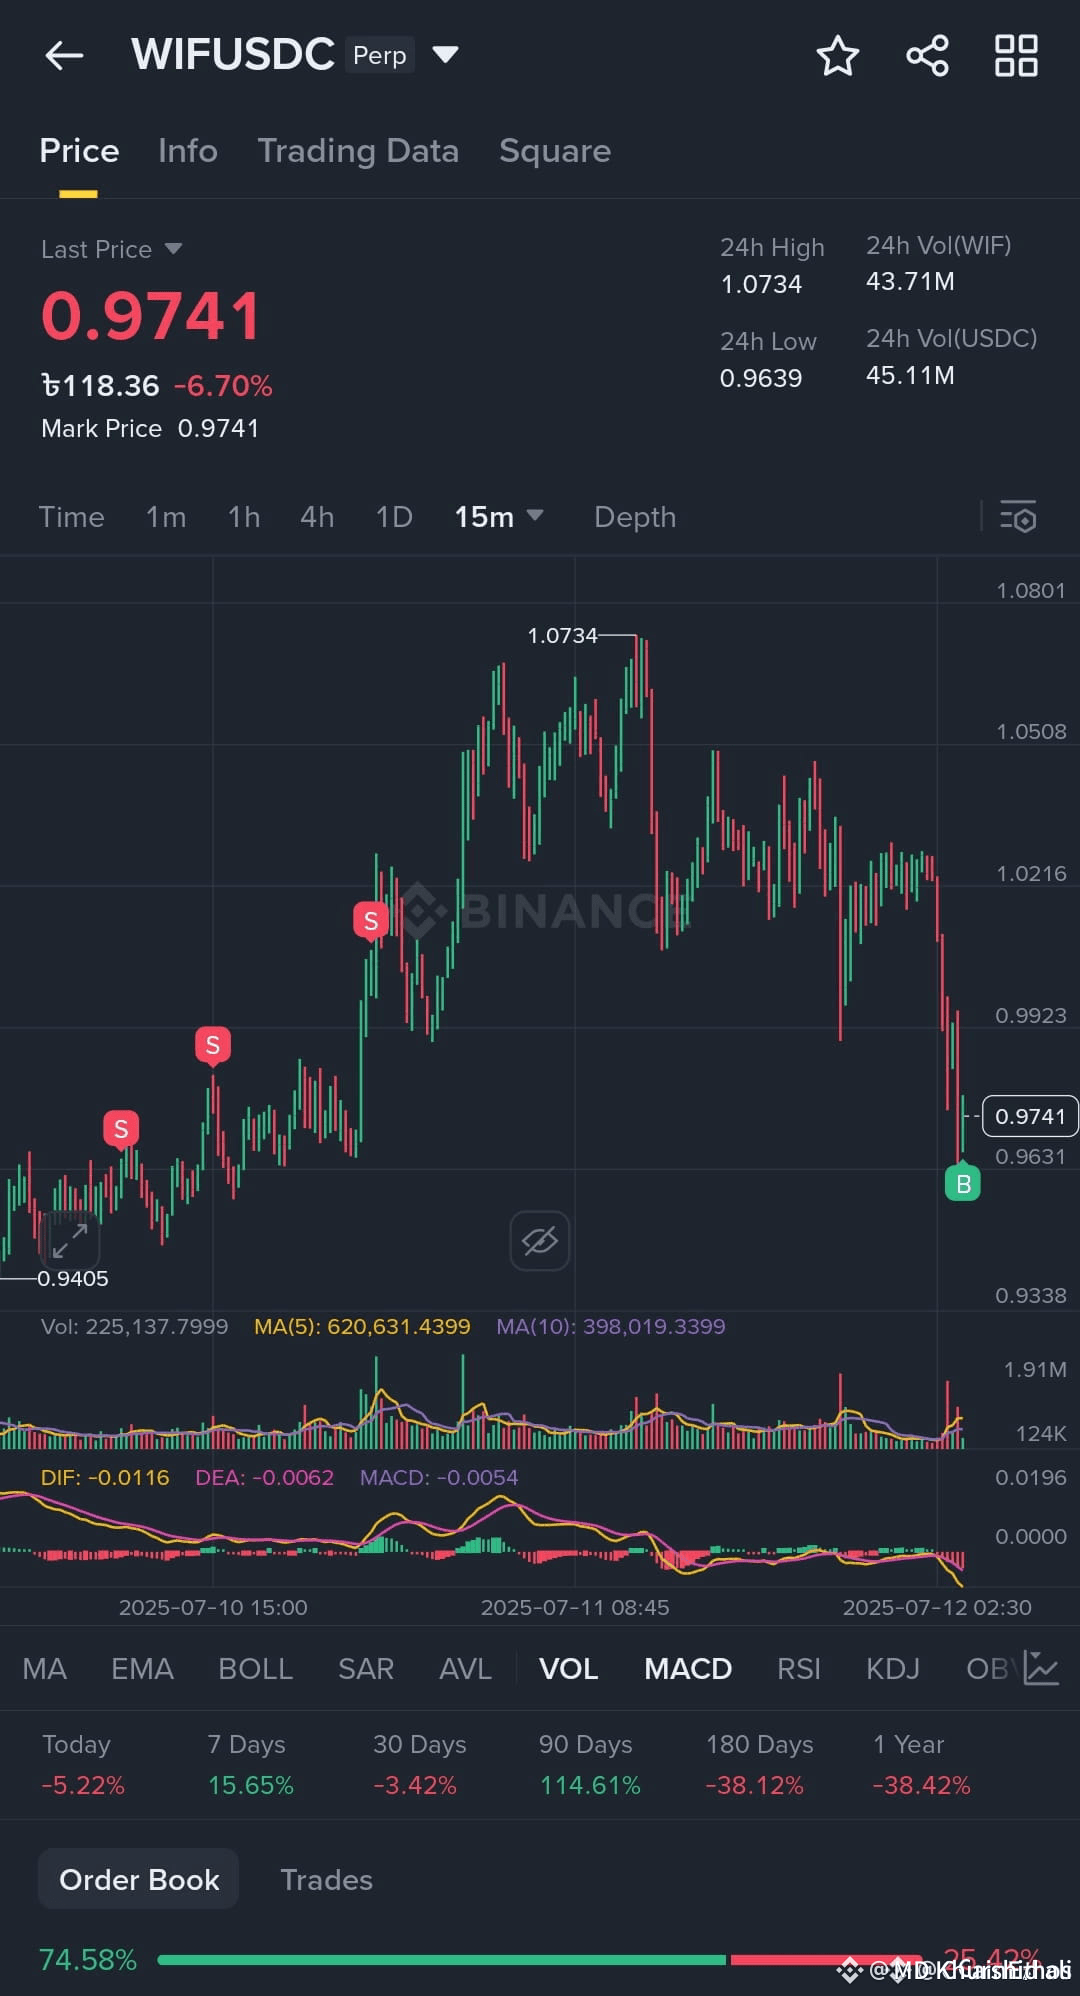Click the 180 Days -38.12% value

click(755, 1785)
